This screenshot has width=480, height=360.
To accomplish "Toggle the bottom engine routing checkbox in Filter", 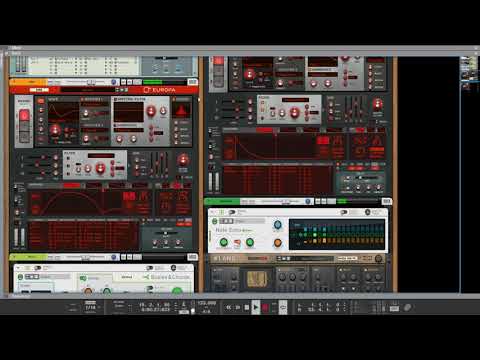I will tap(68, 174).
